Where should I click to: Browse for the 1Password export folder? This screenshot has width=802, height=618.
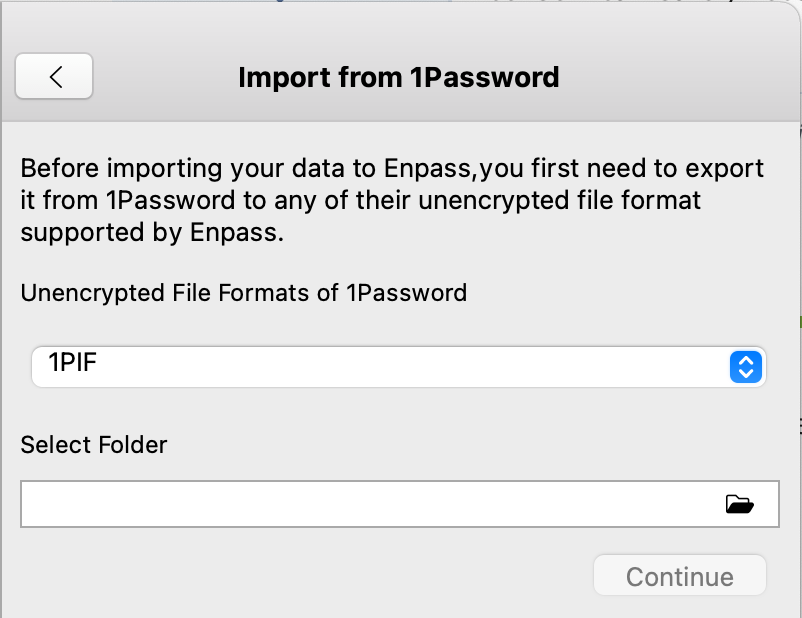(739, 504)
